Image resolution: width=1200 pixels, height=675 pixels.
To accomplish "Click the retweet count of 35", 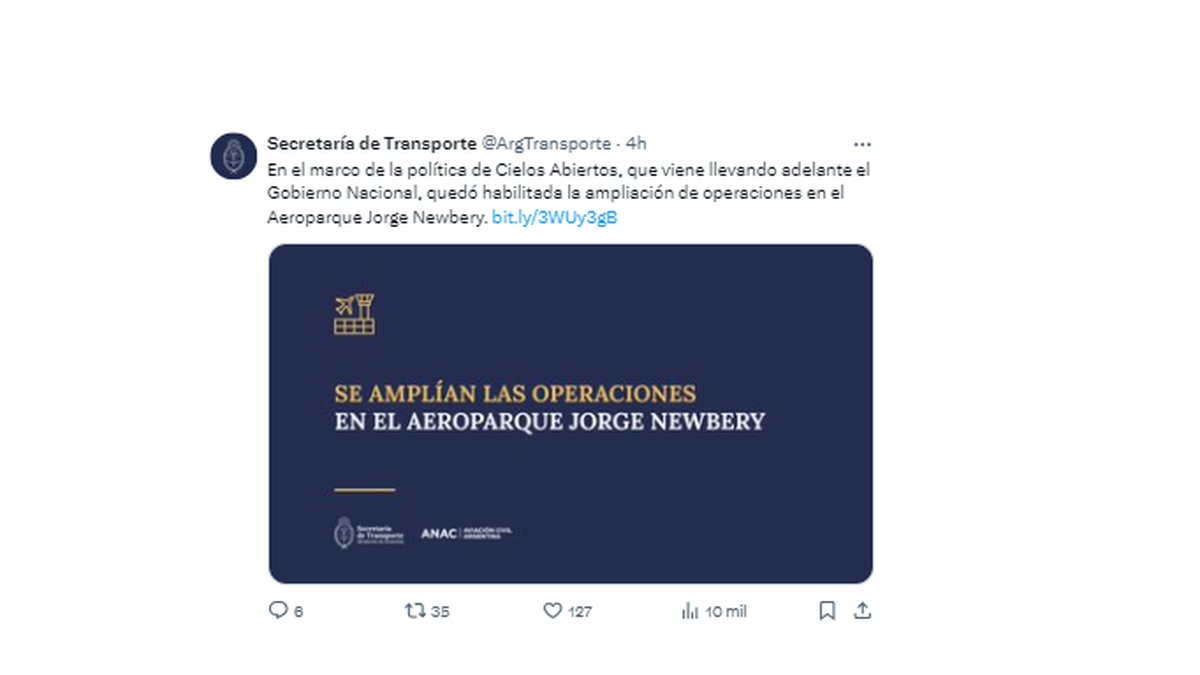I will 440,611.
